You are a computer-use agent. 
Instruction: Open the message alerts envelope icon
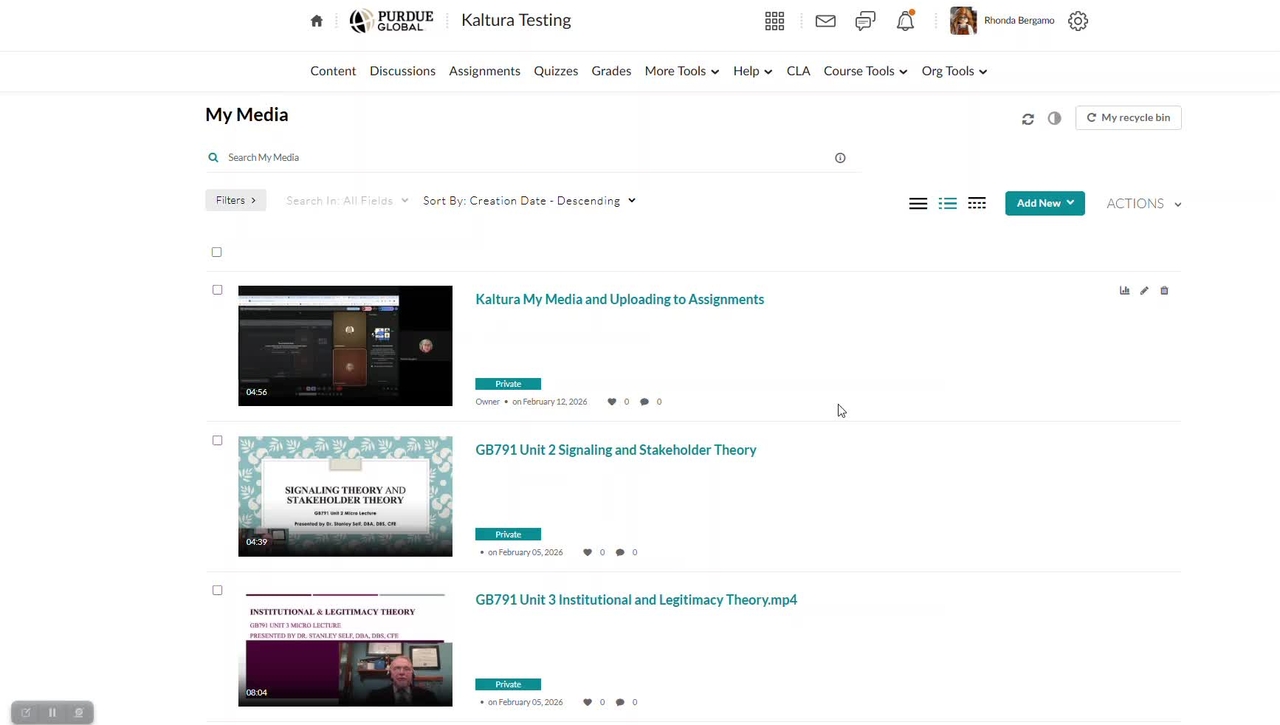[x=825, y=21]
